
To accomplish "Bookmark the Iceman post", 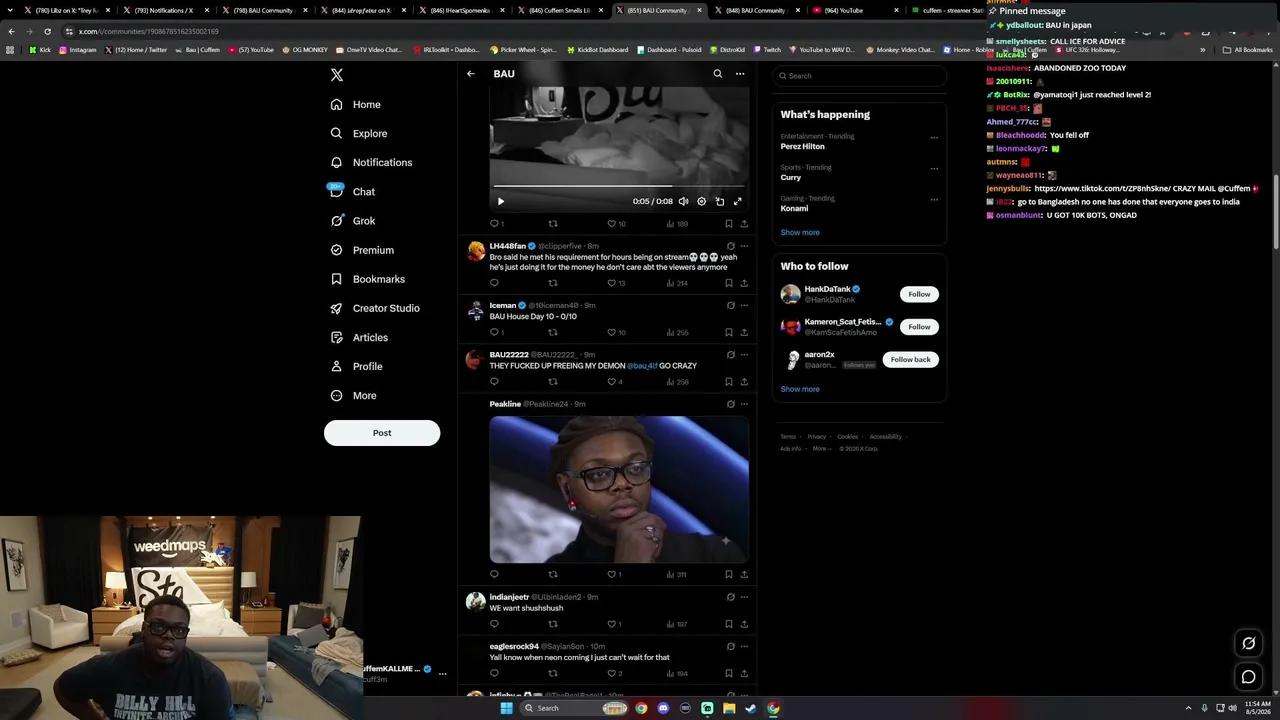I will 729,332.
